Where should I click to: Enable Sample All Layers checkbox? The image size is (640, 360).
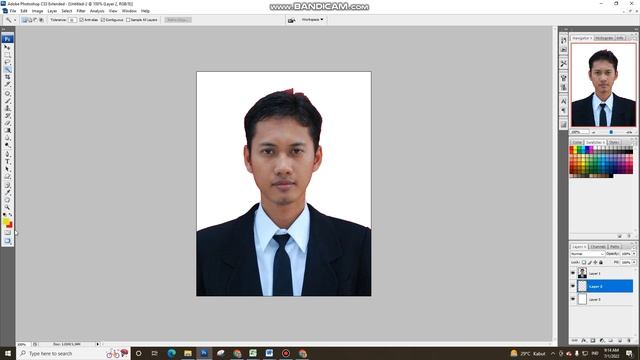128,20
